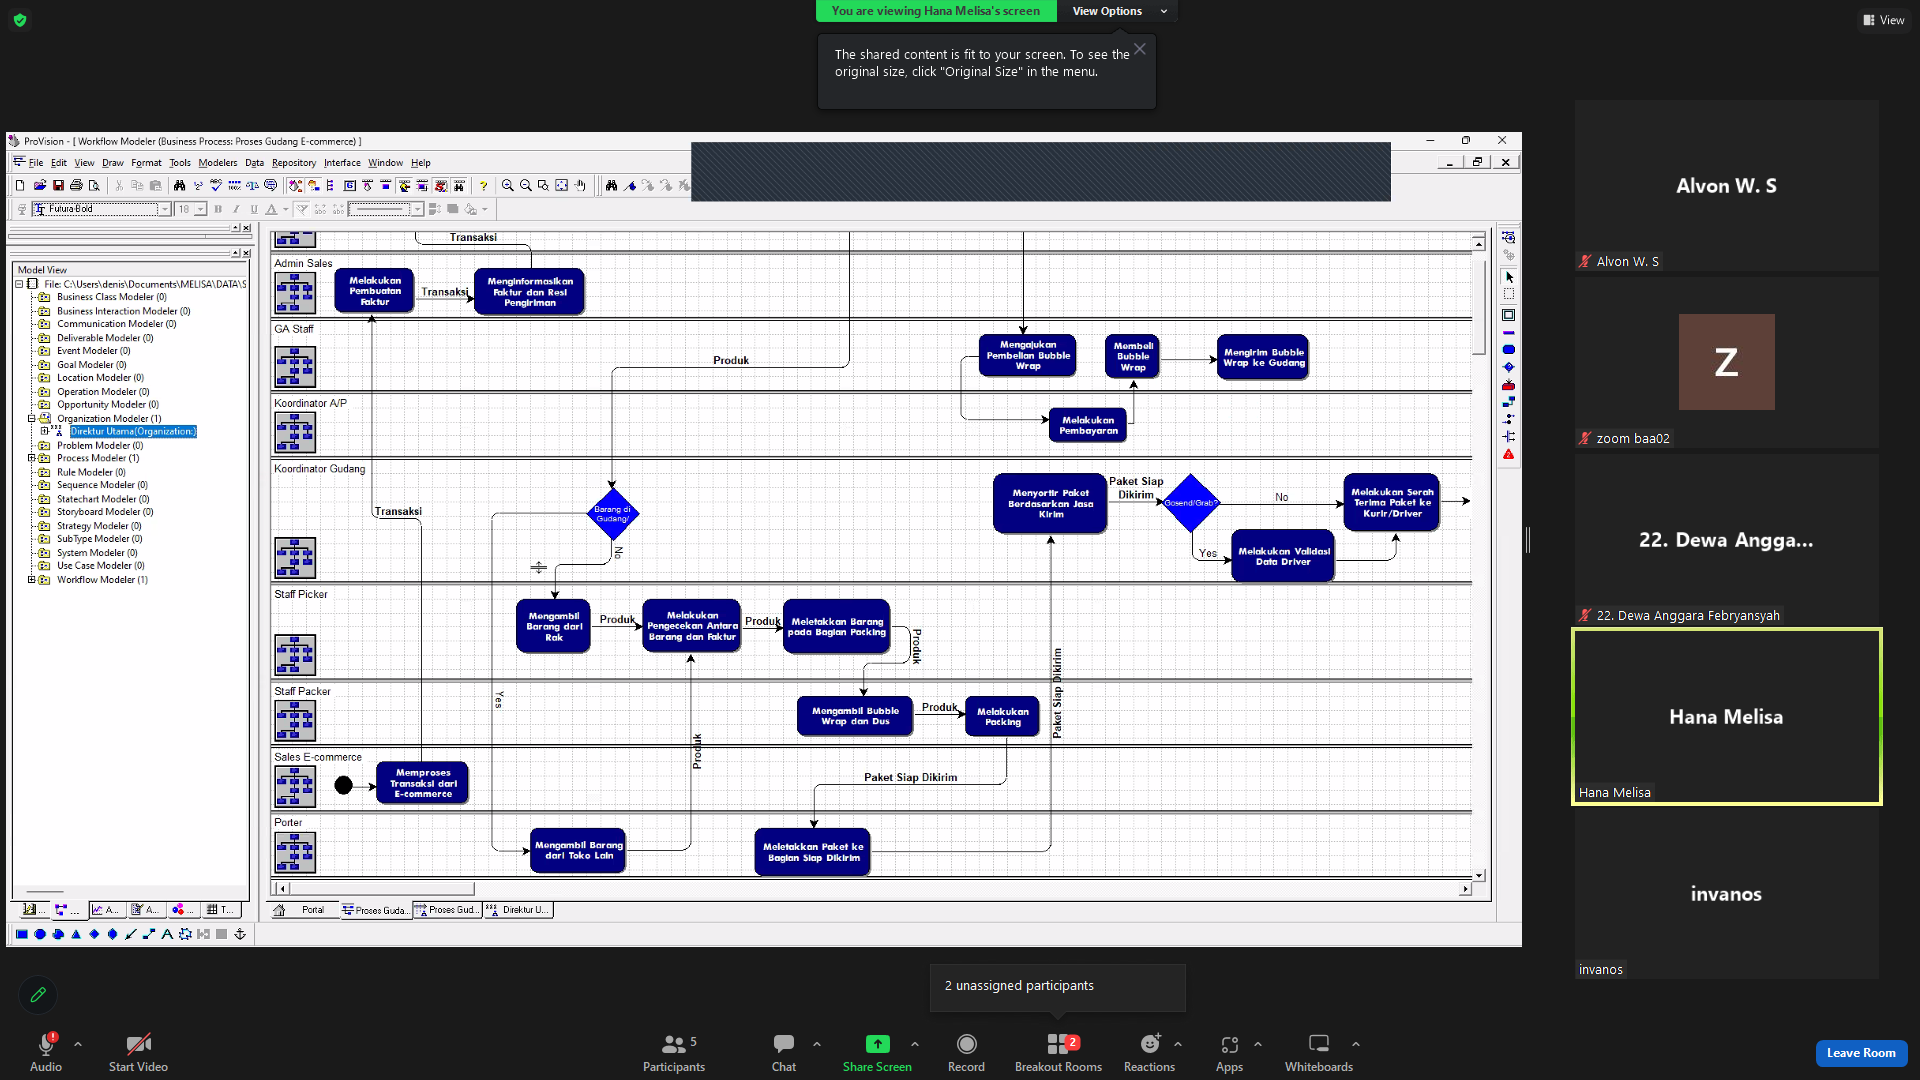Viewport: 1920px width, 1080px height.
Task: Open Share Screen options chevron
Action: coord(914,1044)
